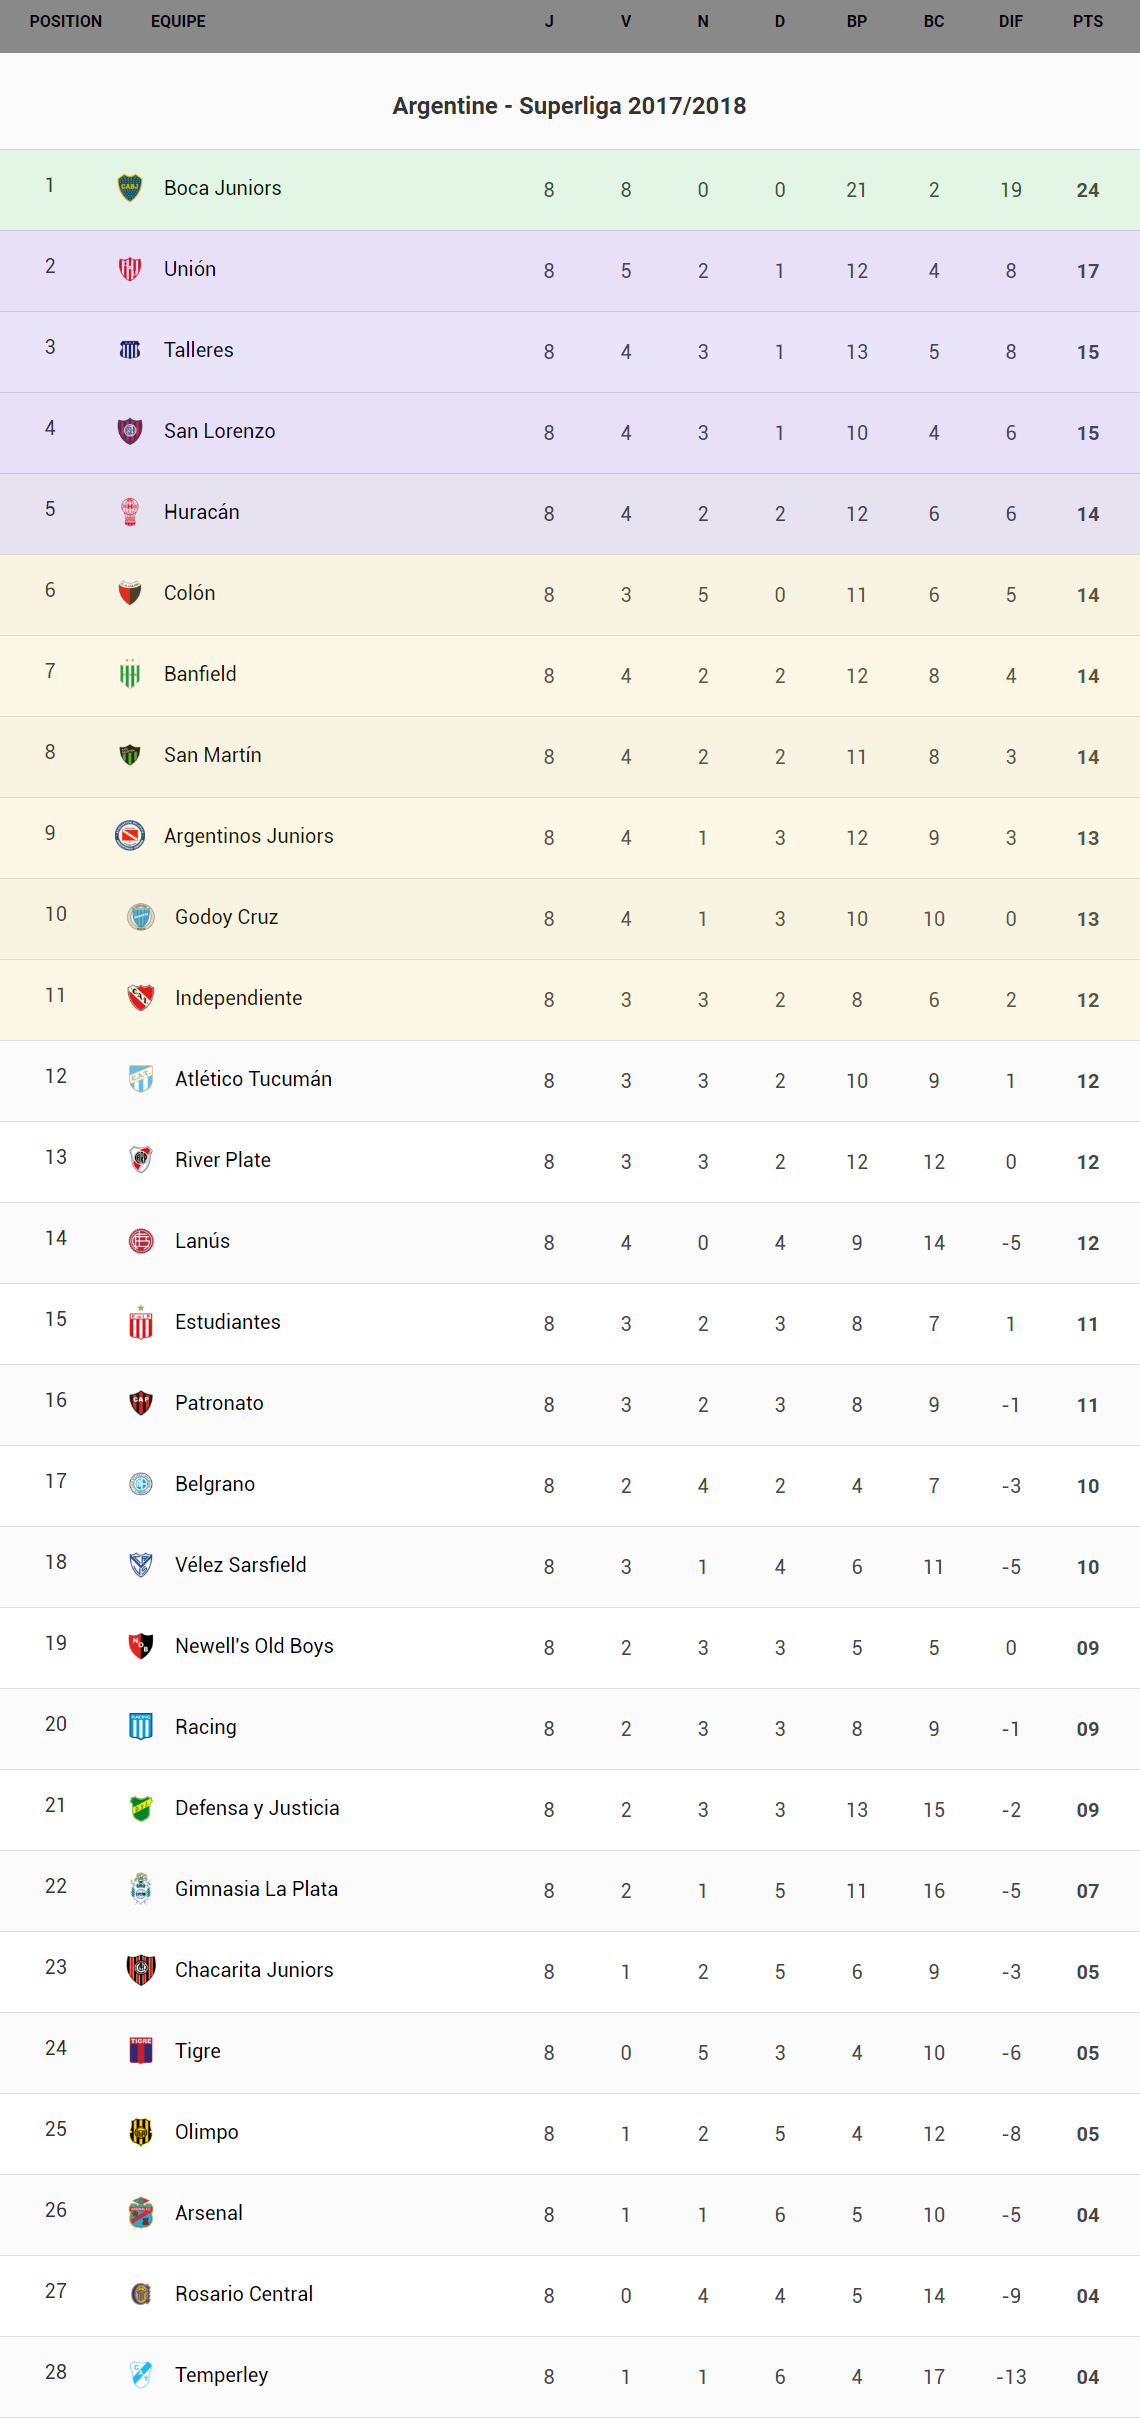The height and width of the screenshot is (2421, 1140).
Task: Click the Argentinos Juniors round crest
Action: (x=130, y=835)
